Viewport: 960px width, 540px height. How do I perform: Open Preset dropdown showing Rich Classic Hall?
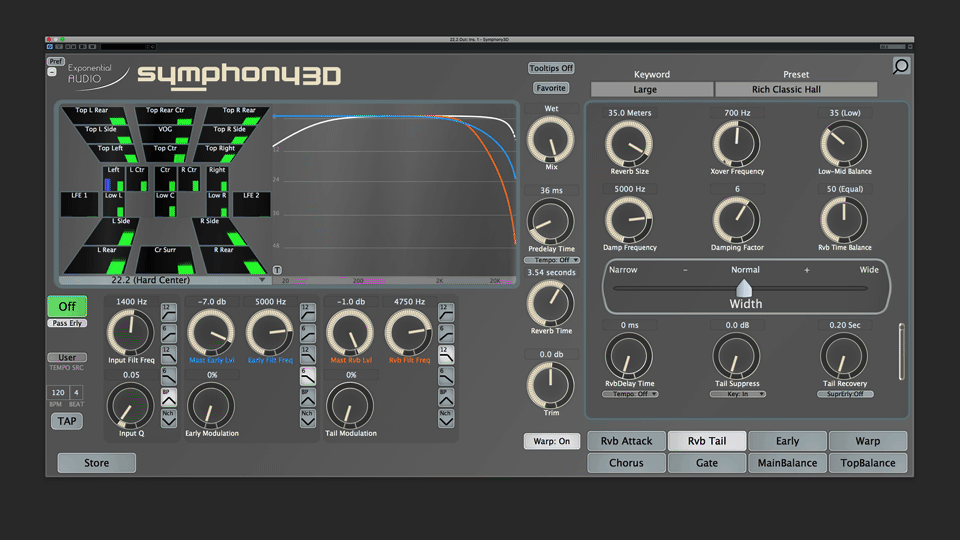point(796,89)
